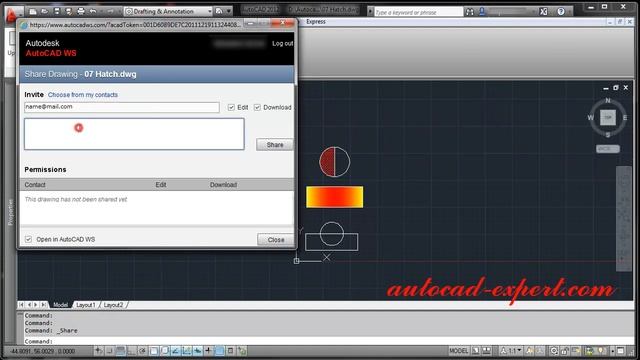Click the Sign In user icon

point(482,11)
